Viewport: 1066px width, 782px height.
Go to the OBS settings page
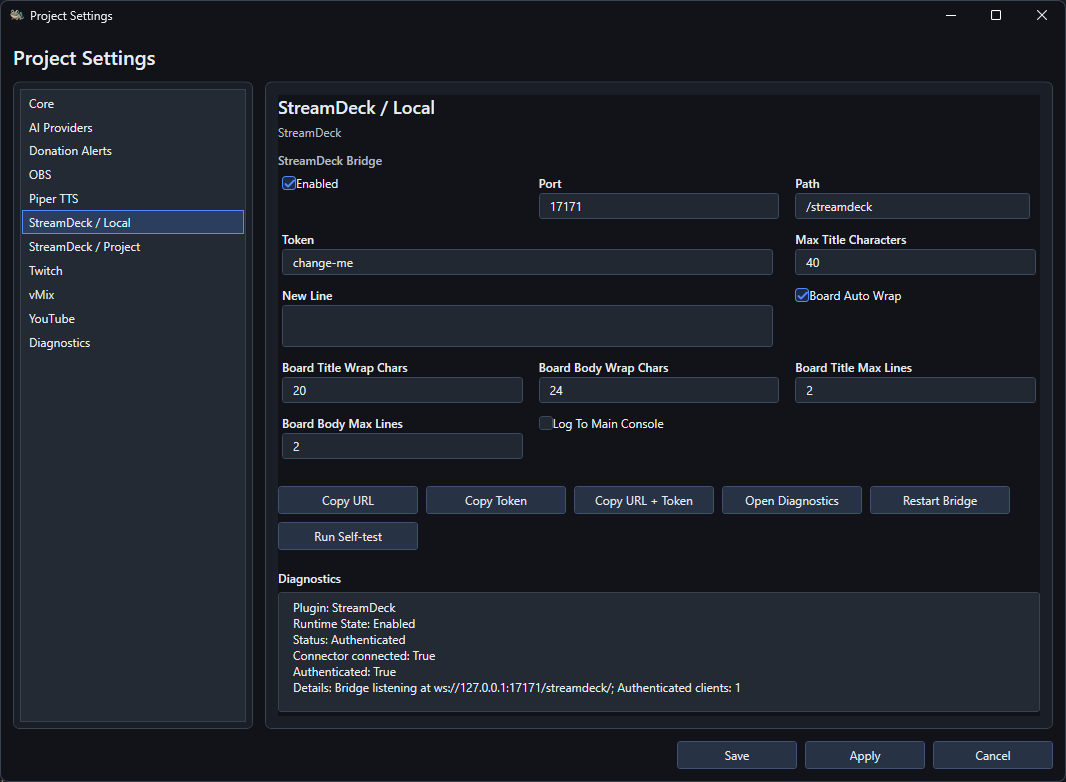133,175
